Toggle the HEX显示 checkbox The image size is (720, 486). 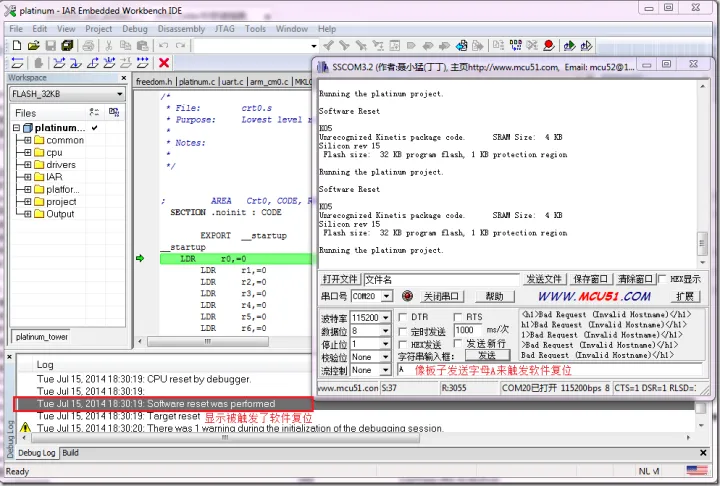tap(662, 279)
